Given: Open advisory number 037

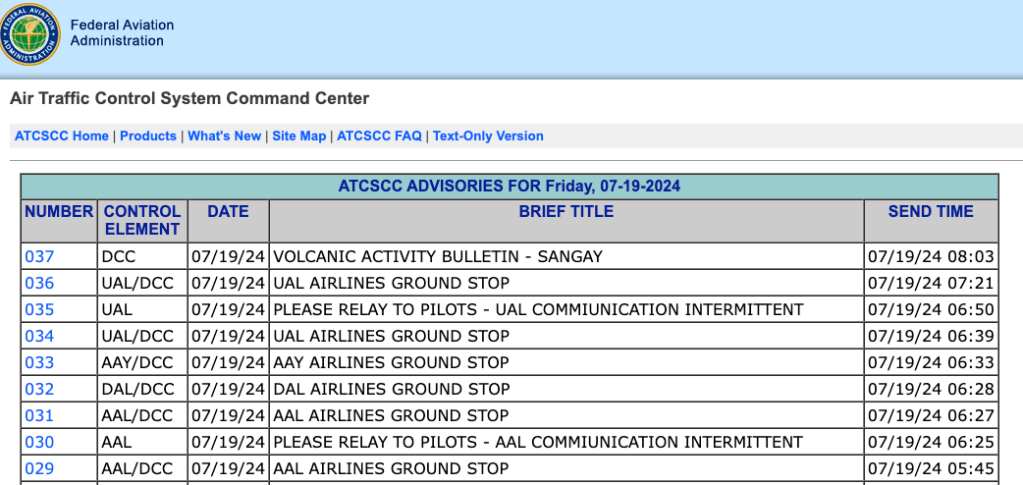Looking at the screenshot, I should (39, 257).
